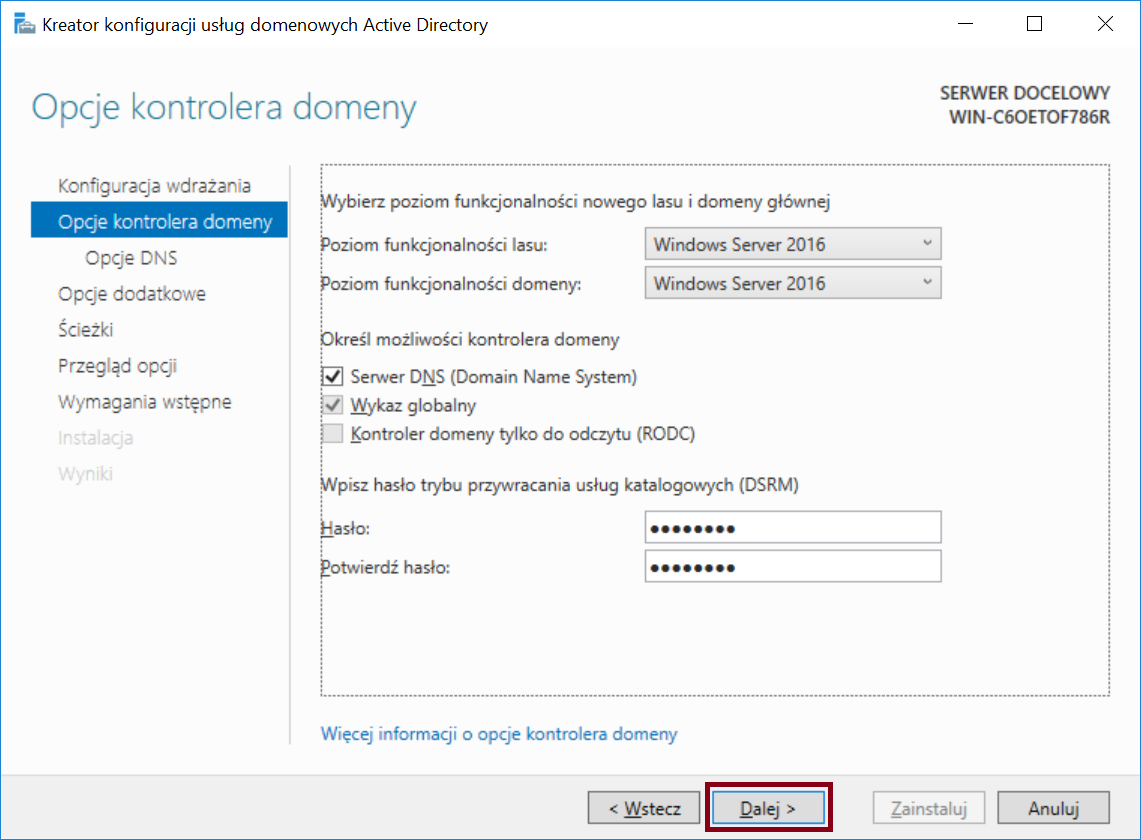Maximize the wizard window

click(1034, 24)
